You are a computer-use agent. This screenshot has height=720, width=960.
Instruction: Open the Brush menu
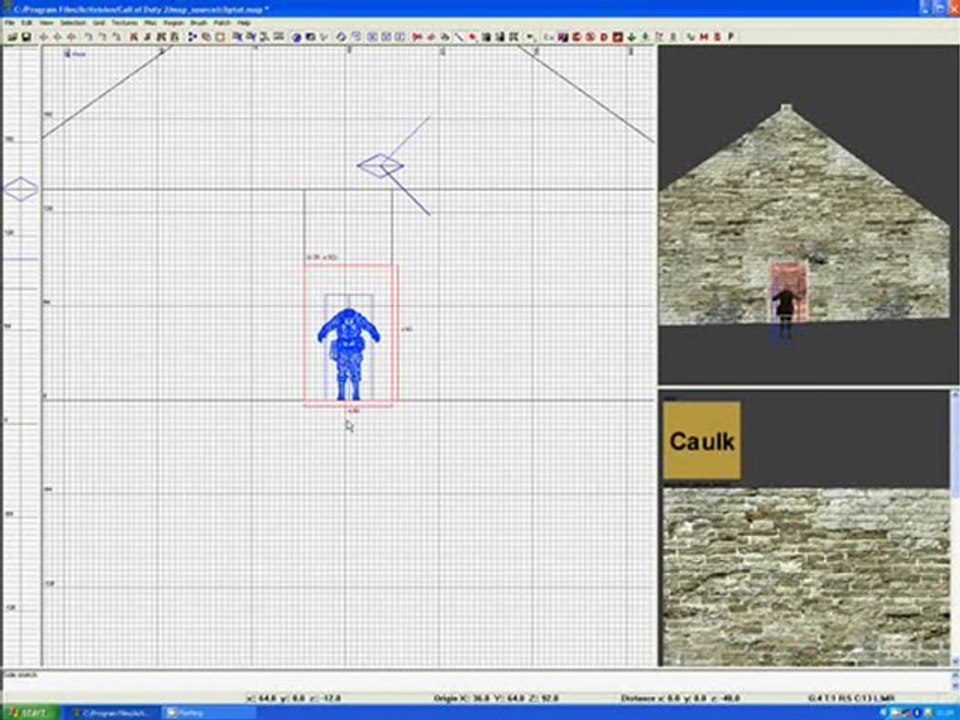pyautogui.click(x=199, y=23)
